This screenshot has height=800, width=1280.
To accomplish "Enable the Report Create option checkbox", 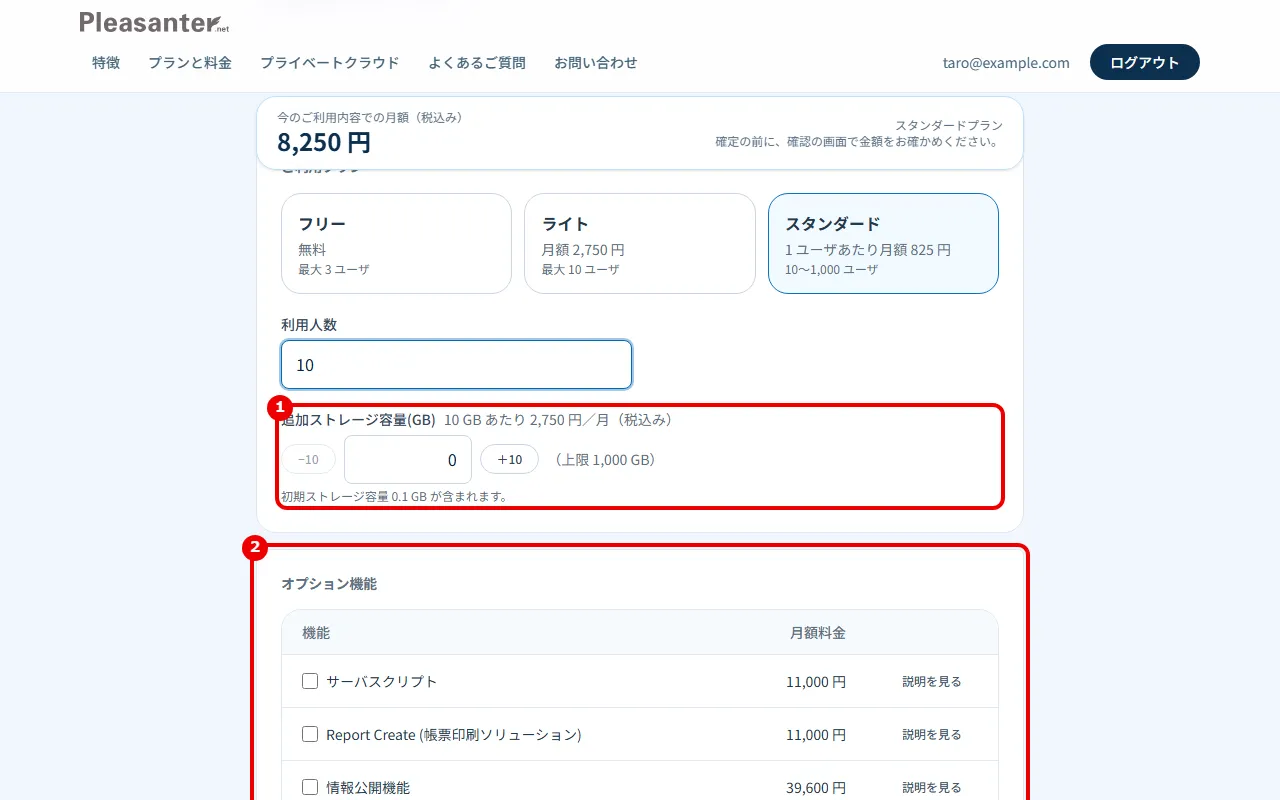I will coord(310,734).
